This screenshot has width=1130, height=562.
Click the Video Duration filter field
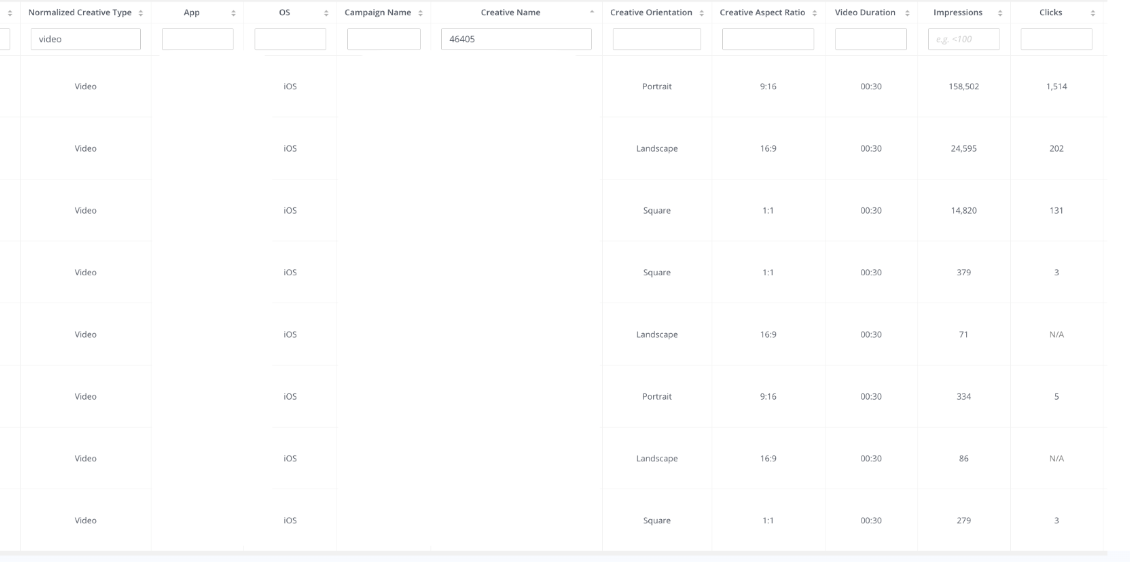pos(871,39)
